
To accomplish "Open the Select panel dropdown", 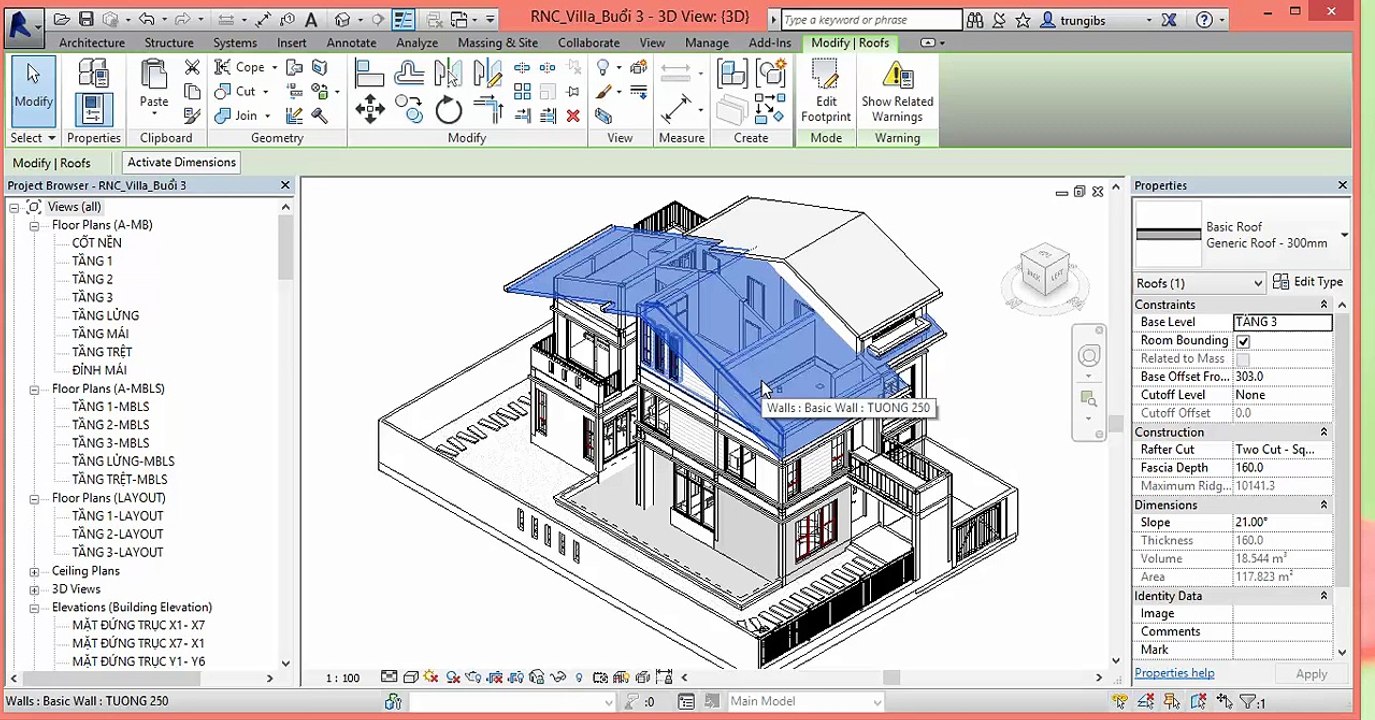I will point(32,138).
